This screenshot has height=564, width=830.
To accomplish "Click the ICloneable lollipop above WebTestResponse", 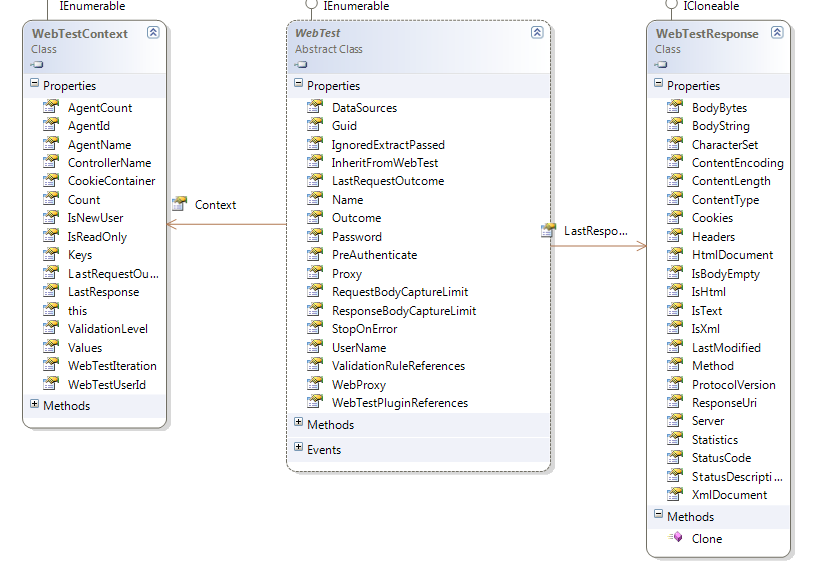I will click(671, 5).
